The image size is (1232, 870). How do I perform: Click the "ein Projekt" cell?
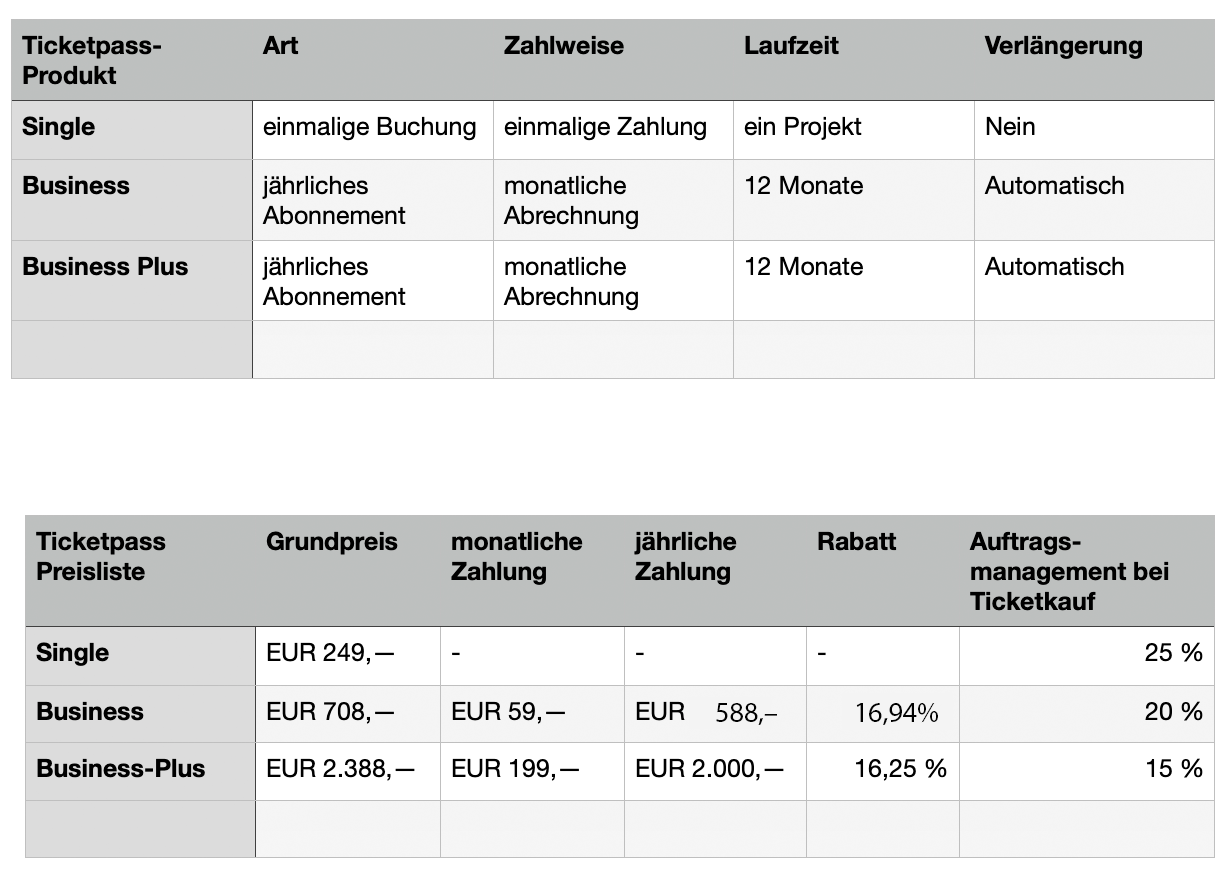[x=802, y=128]
